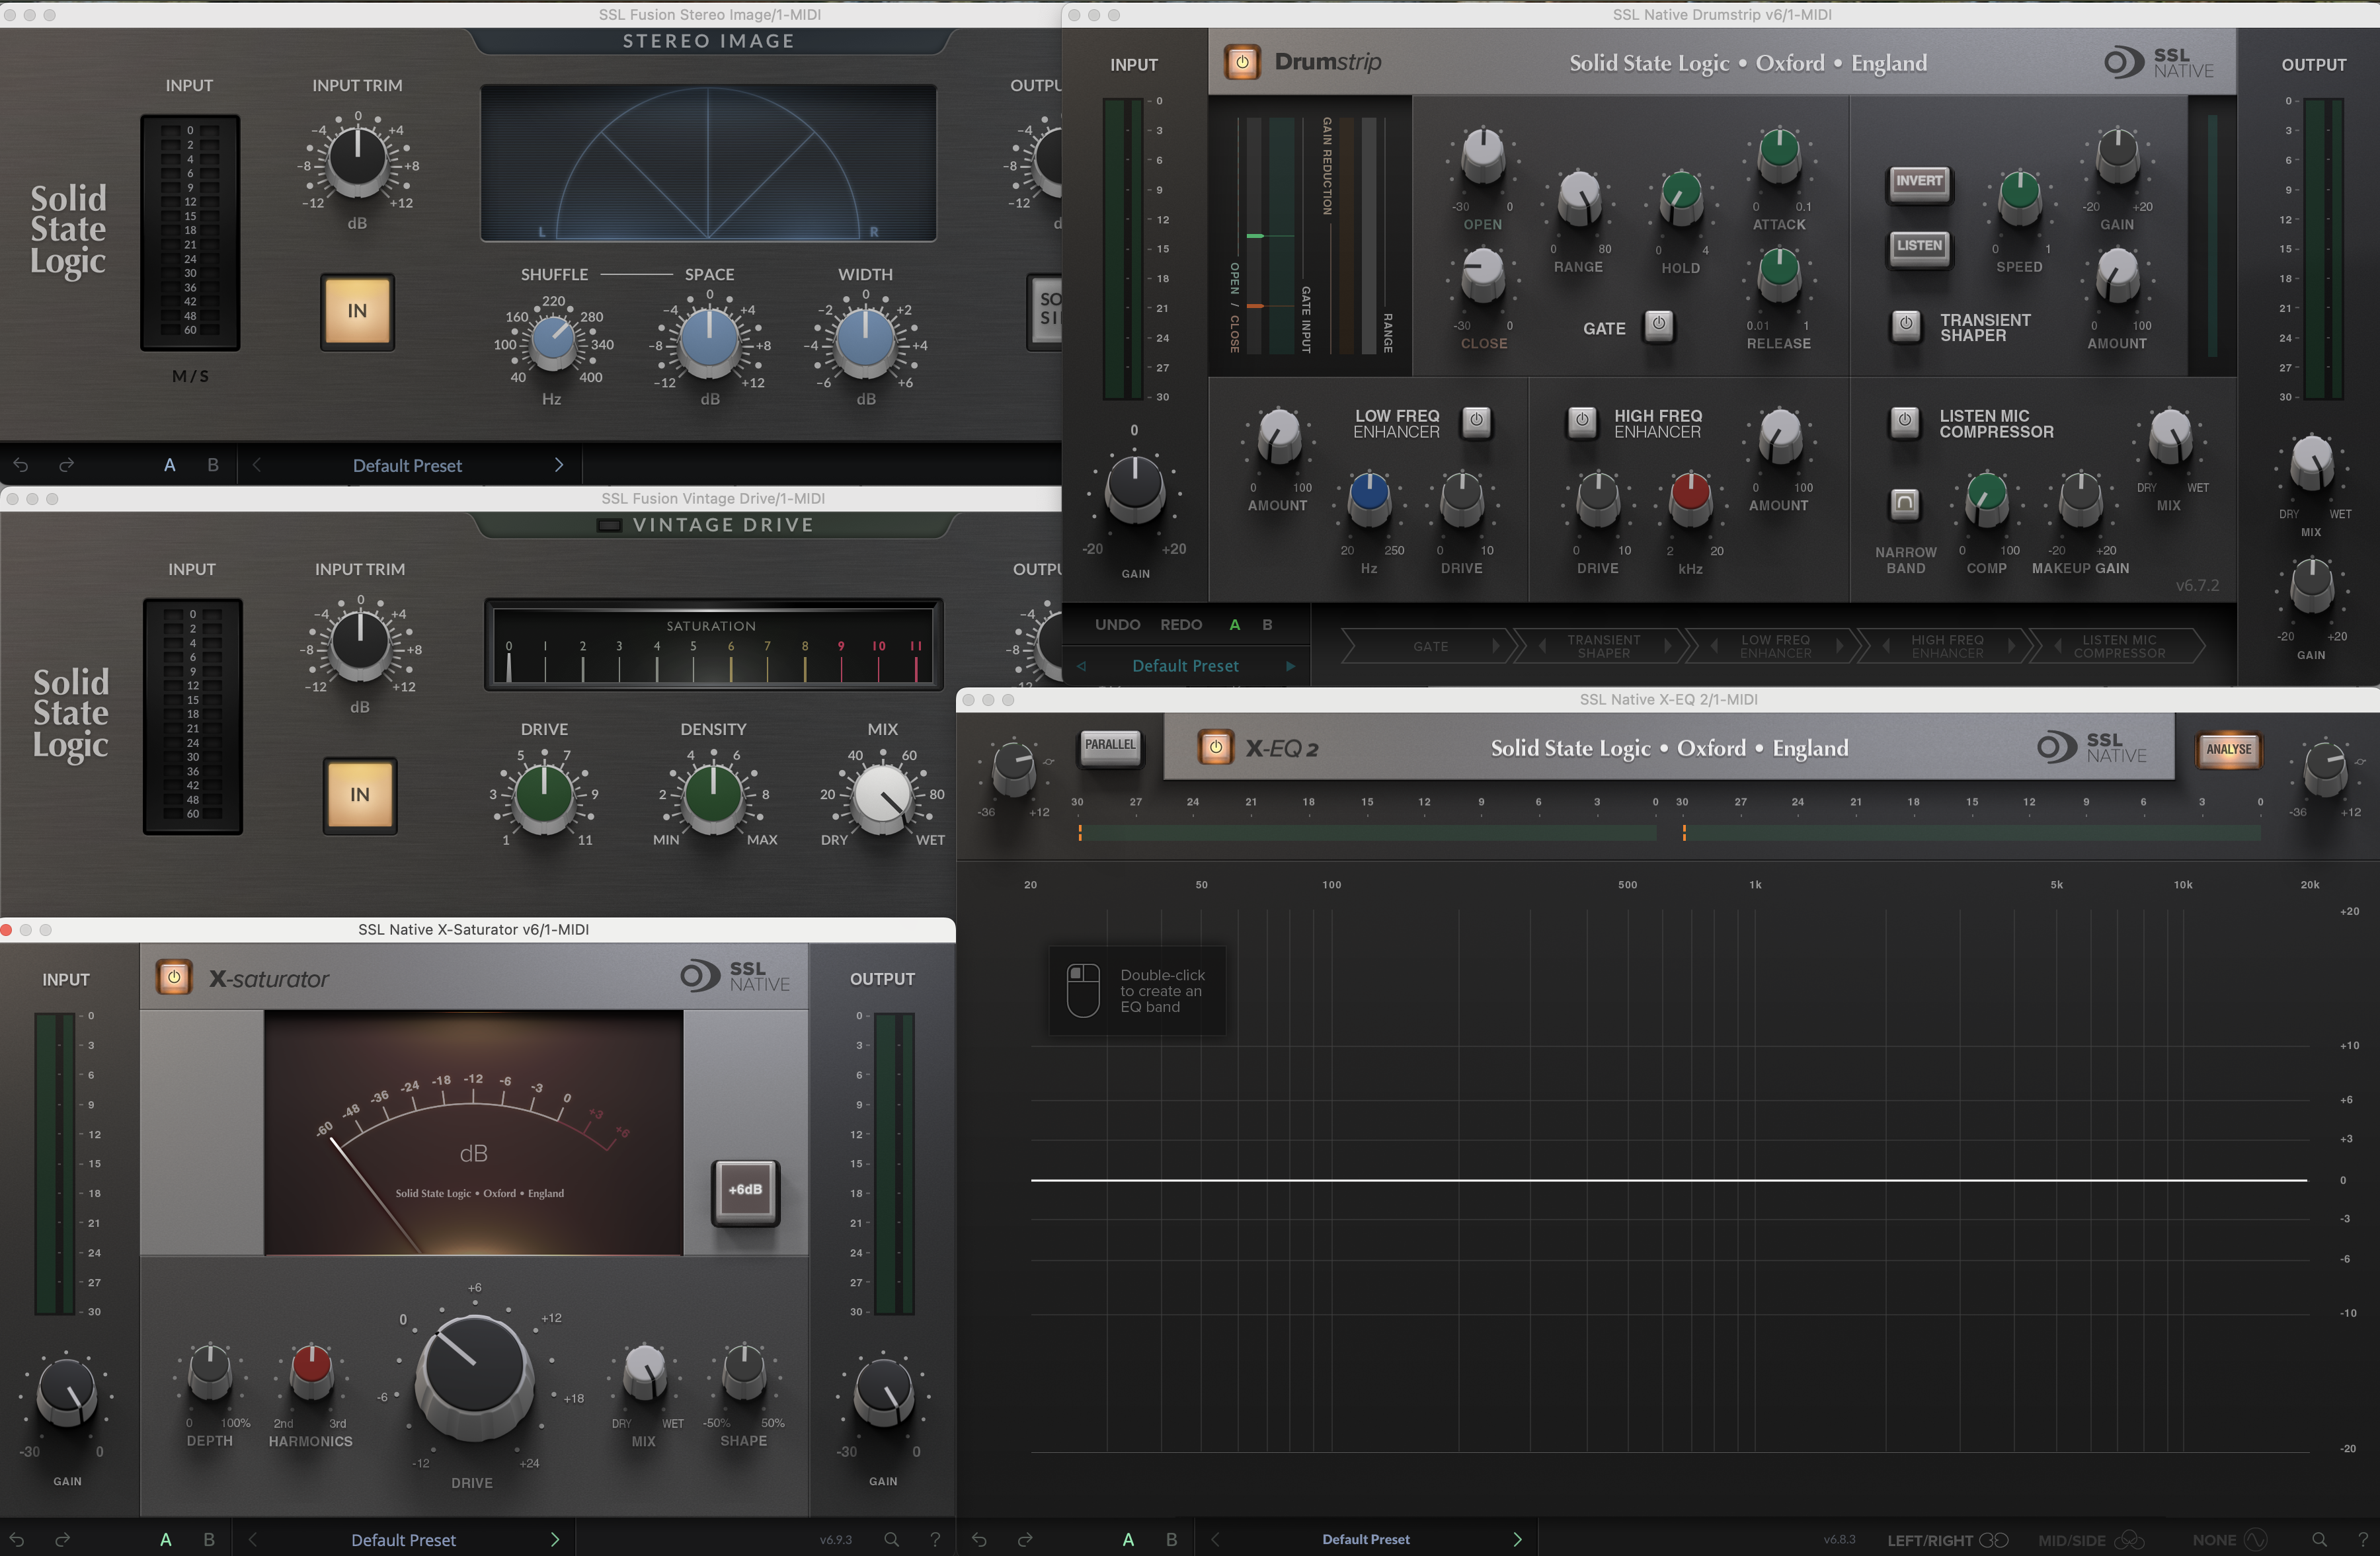Toggle Drumstrip plugin power button
Screen dimensions: 2380x1556
click(x=1242, y=62)
